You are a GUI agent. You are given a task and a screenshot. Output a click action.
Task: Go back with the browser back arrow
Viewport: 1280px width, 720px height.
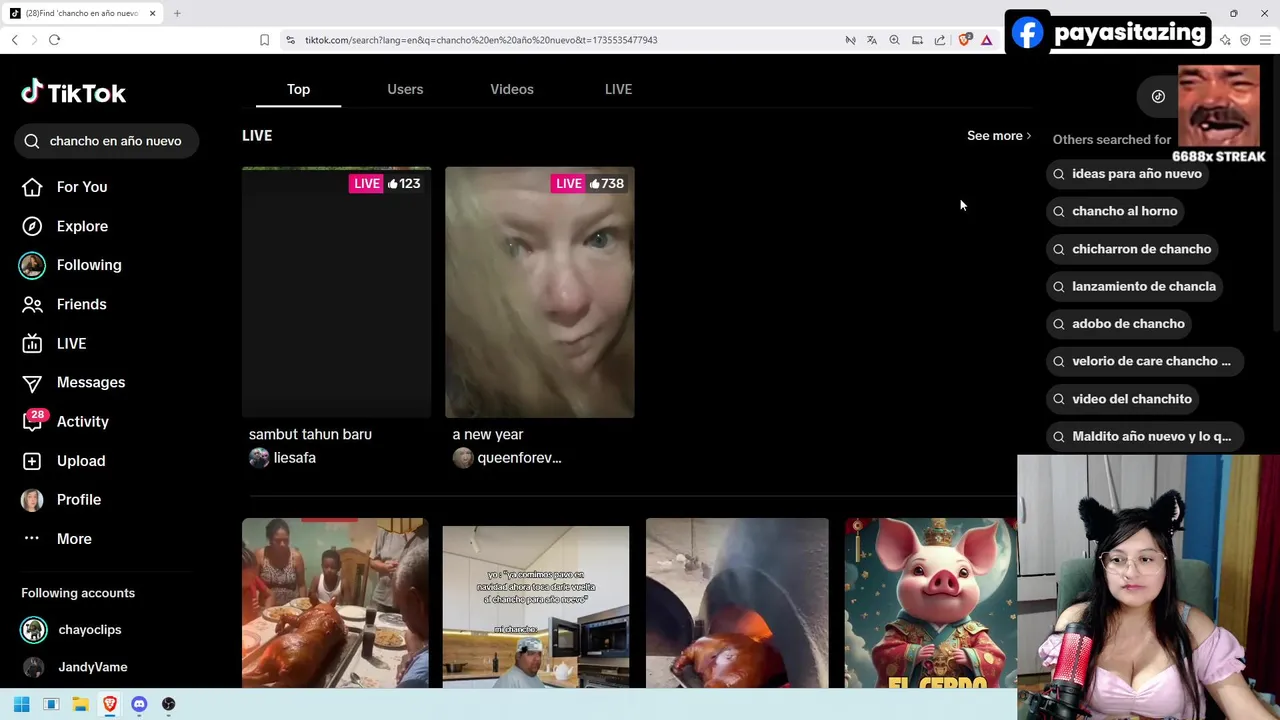pyautogui.click(x=14, y=40)
